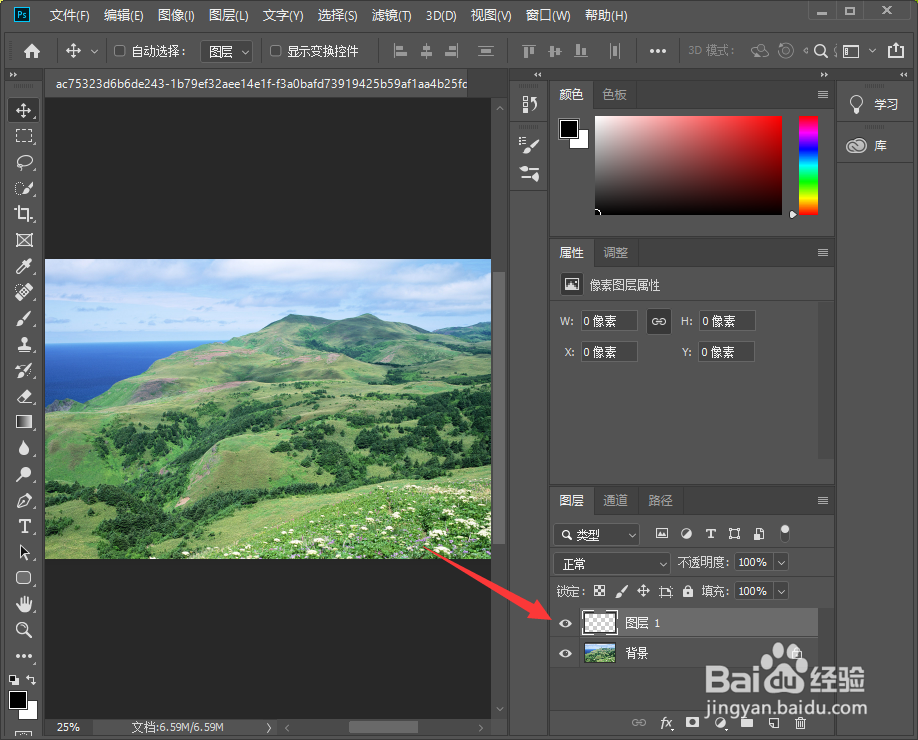Expand the 填充 fill arrow

coord(781,591)
